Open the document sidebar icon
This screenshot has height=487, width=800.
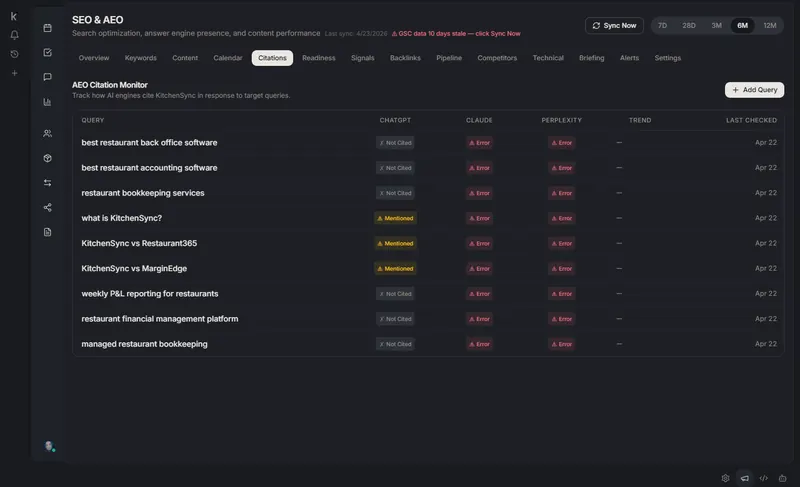[47, 232]
